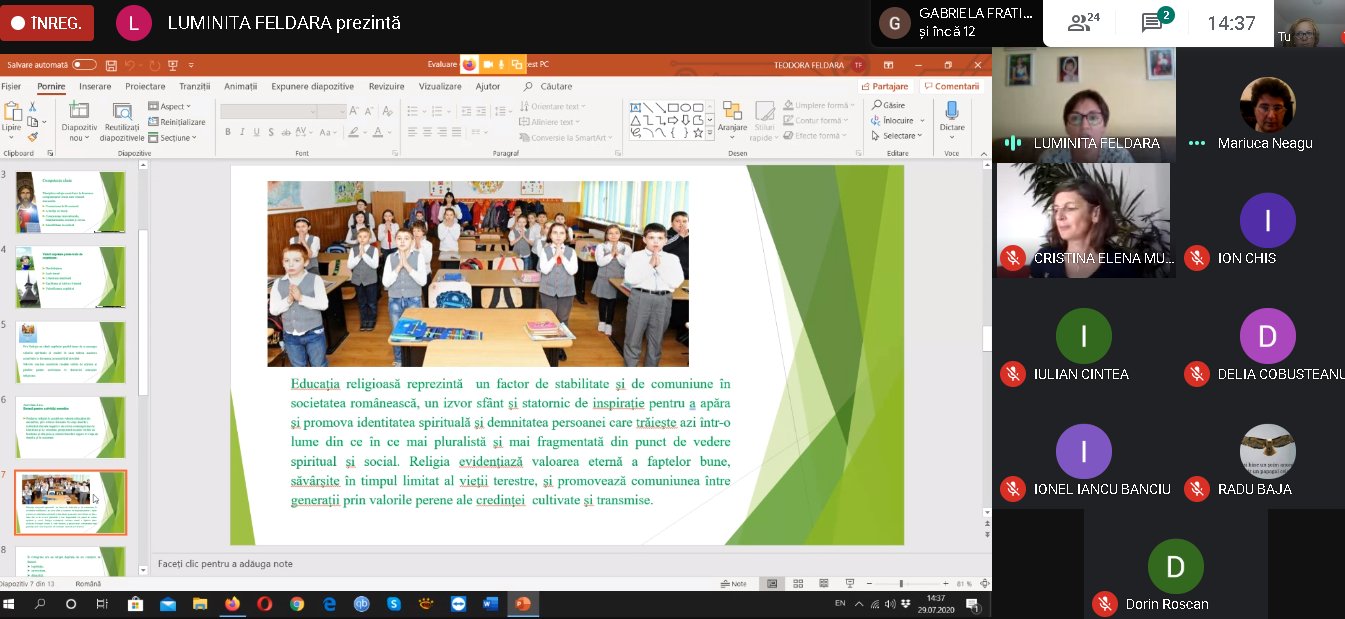This screenshot has height=619, width=1345.
Task: Mute LUMINITA FELDARA in the participant panel
Action: [1011, 143]
